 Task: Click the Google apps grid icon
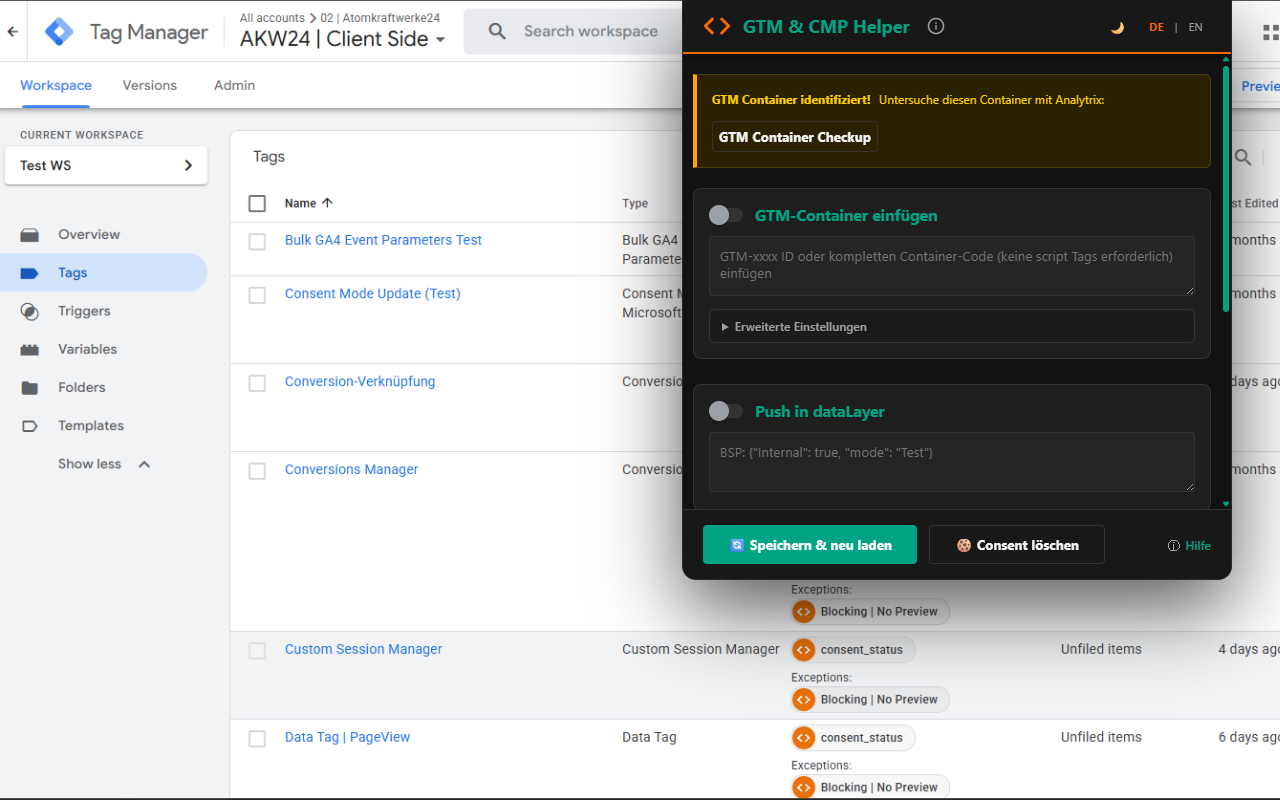(1271, 32)
